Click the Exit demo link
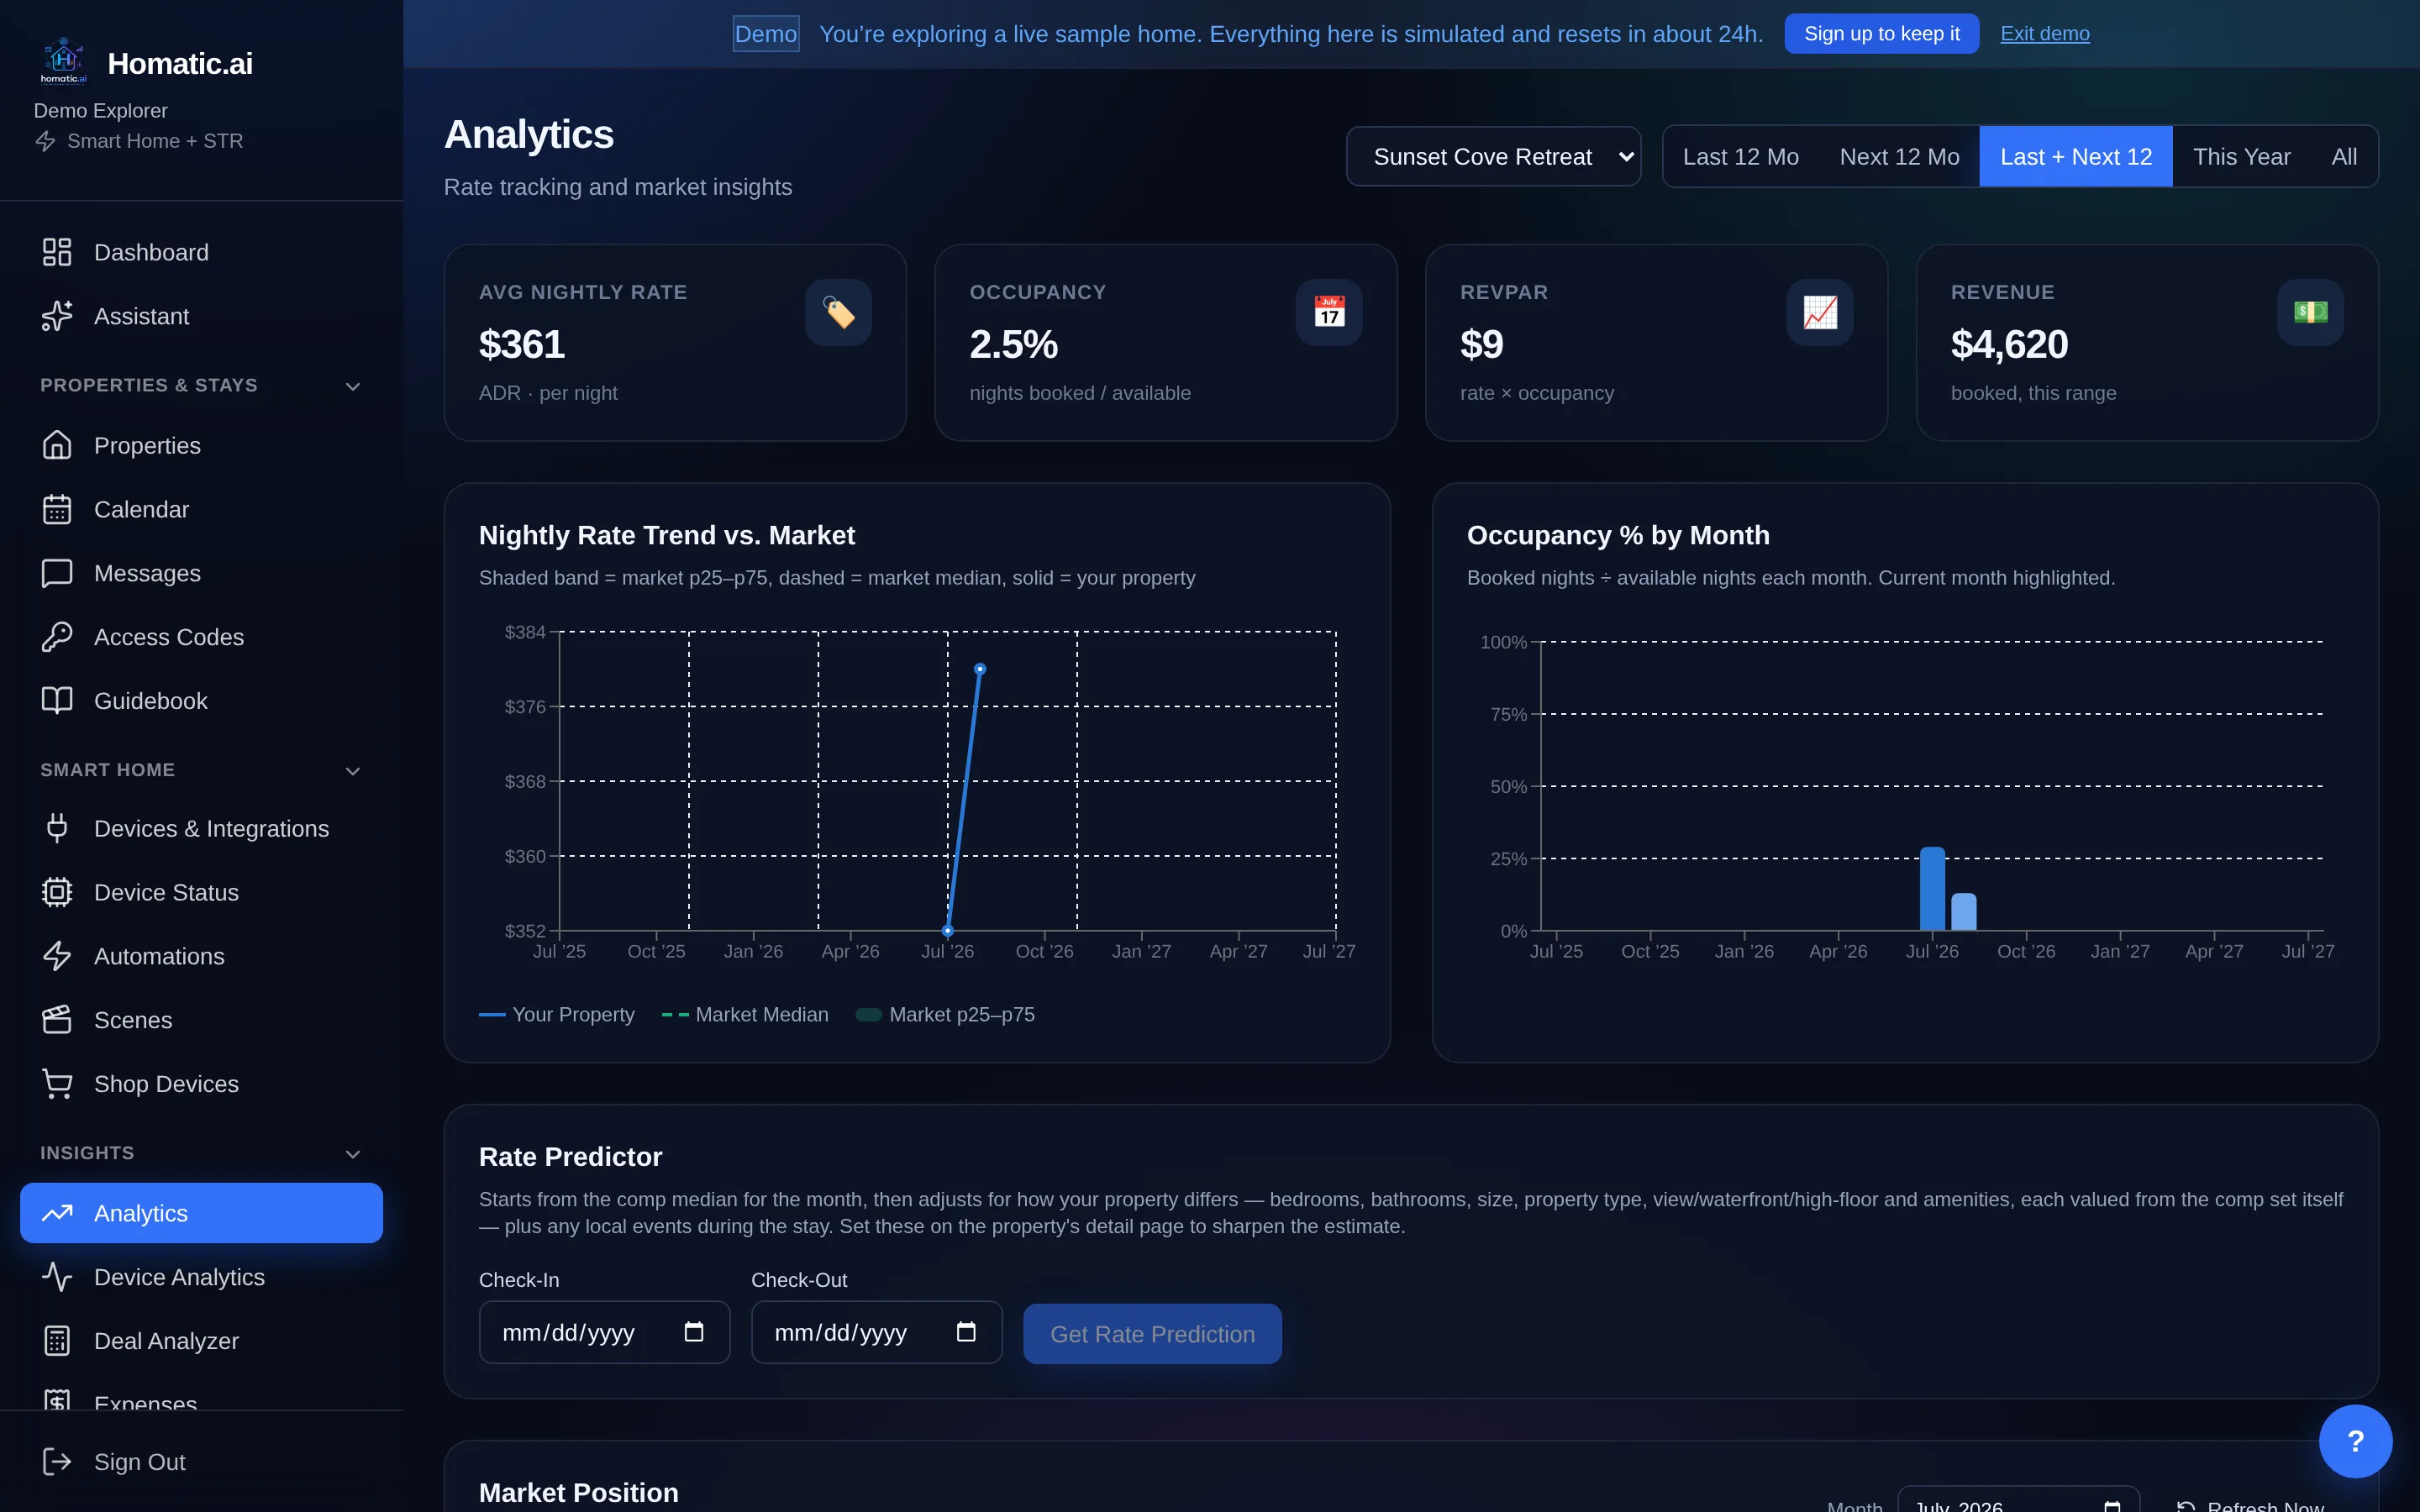The image size is (2420, 1512). (x=2044, y=33)
